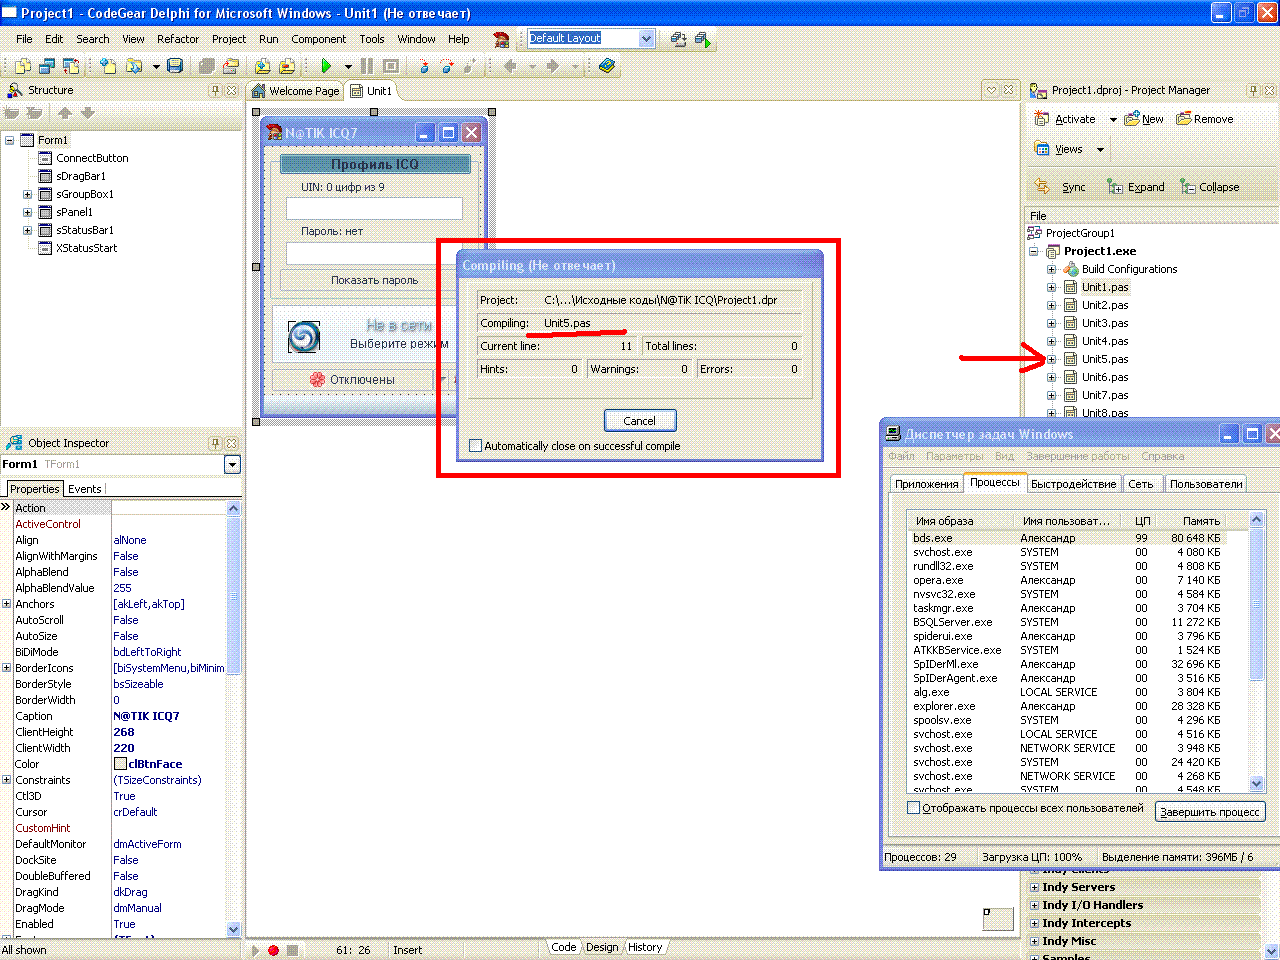This screenshot has width=1280, height=960.
Task: Click the red macro record icon in status bar
Action: click(x=273, y=950)
